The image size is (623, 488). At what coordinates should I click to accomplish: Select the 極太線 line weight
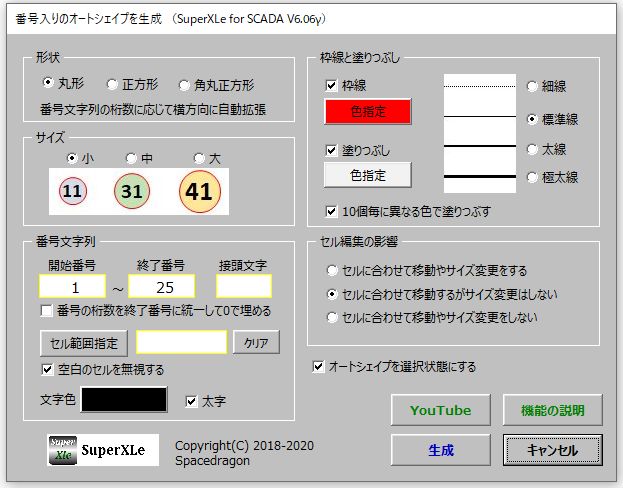point(532,177)
